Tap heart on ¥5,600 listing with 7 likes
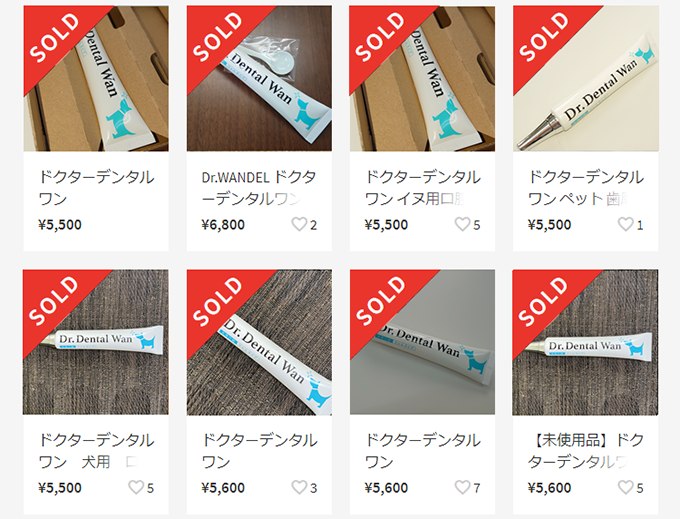The height and width of the screenshot is (519, 680). click(462, 487)
